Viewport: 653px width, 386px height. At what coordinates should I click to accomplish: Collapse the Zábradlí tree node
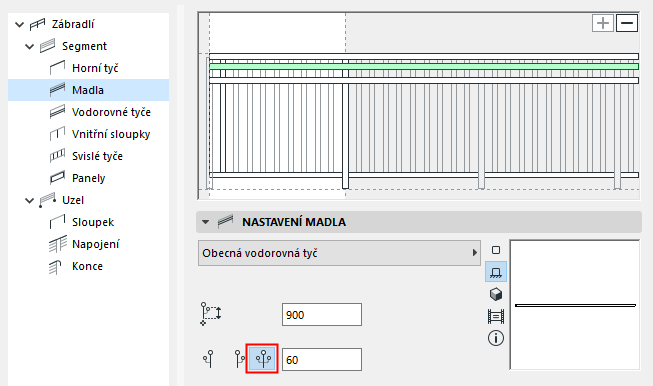pos(20,25)
